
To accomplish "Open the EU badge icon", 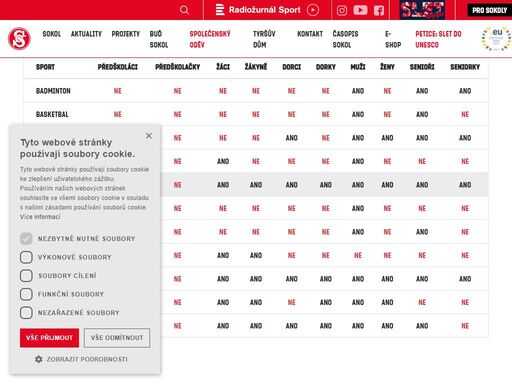I will coord(496,39).
